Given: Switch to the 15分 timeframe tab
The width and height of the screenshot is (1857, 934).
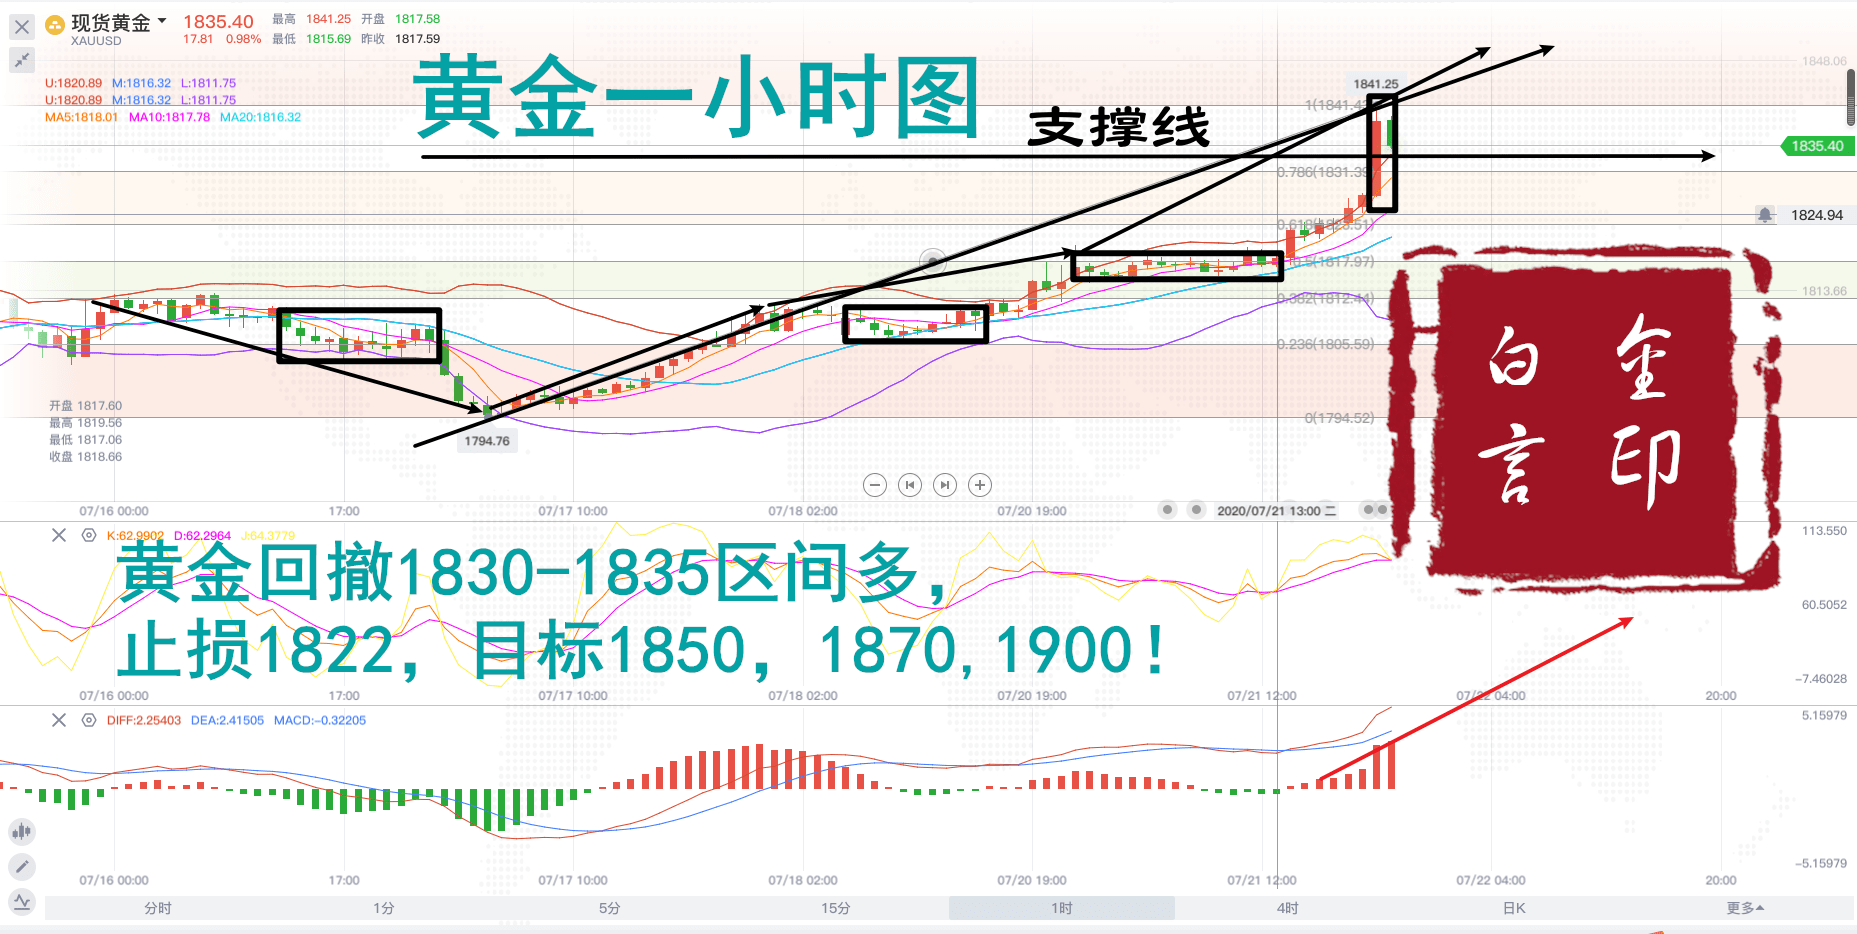Looking at the screenshot, I should pyautogui.click(x=836, y=908).
